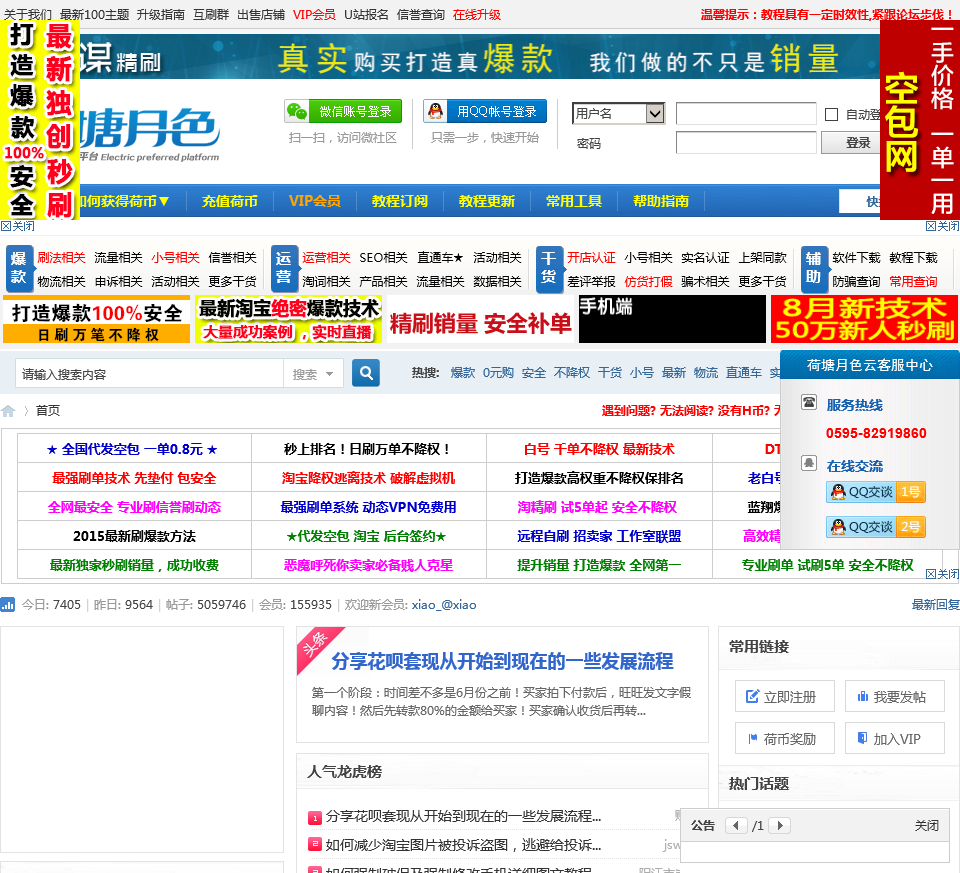Open QQ交谈 2号 chat
The height and width of the screenshot is (873, 960).
pos(874,526)
